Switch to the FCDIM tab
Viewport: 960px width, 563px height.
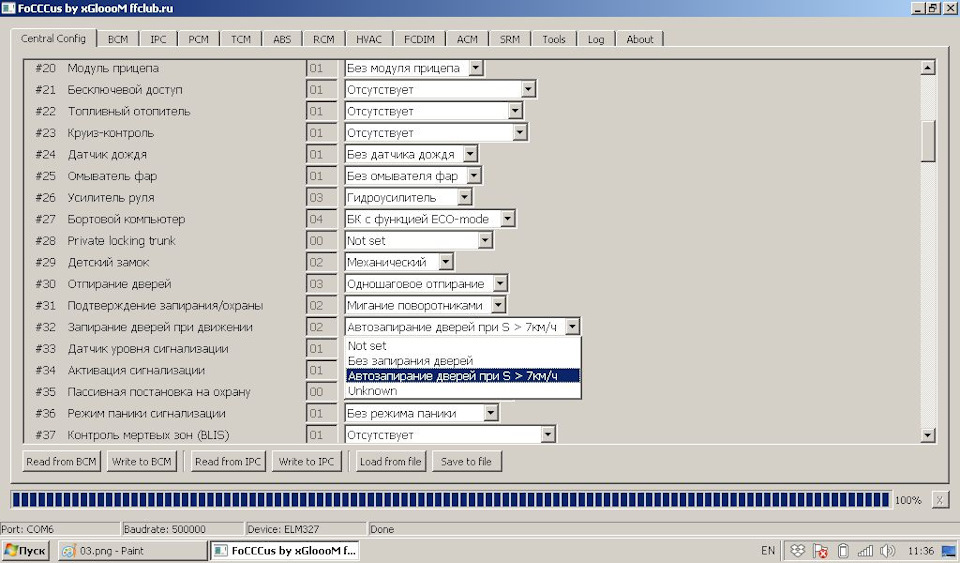[419, 39]
